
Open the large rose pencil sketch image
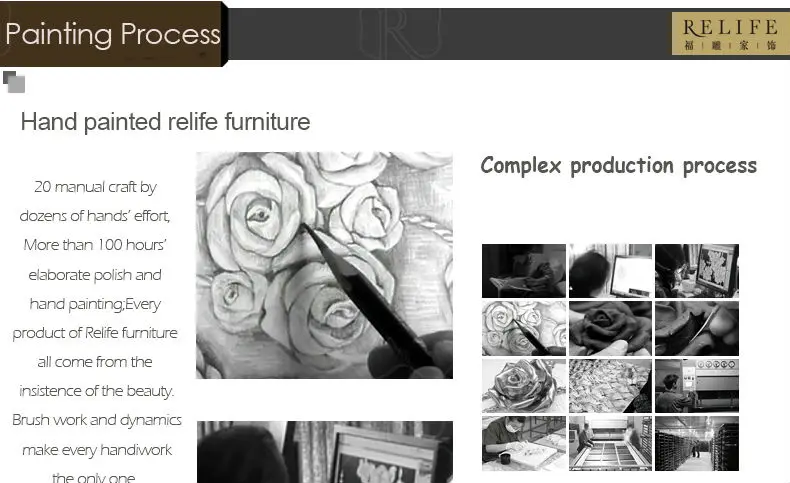tap(324, 265)
